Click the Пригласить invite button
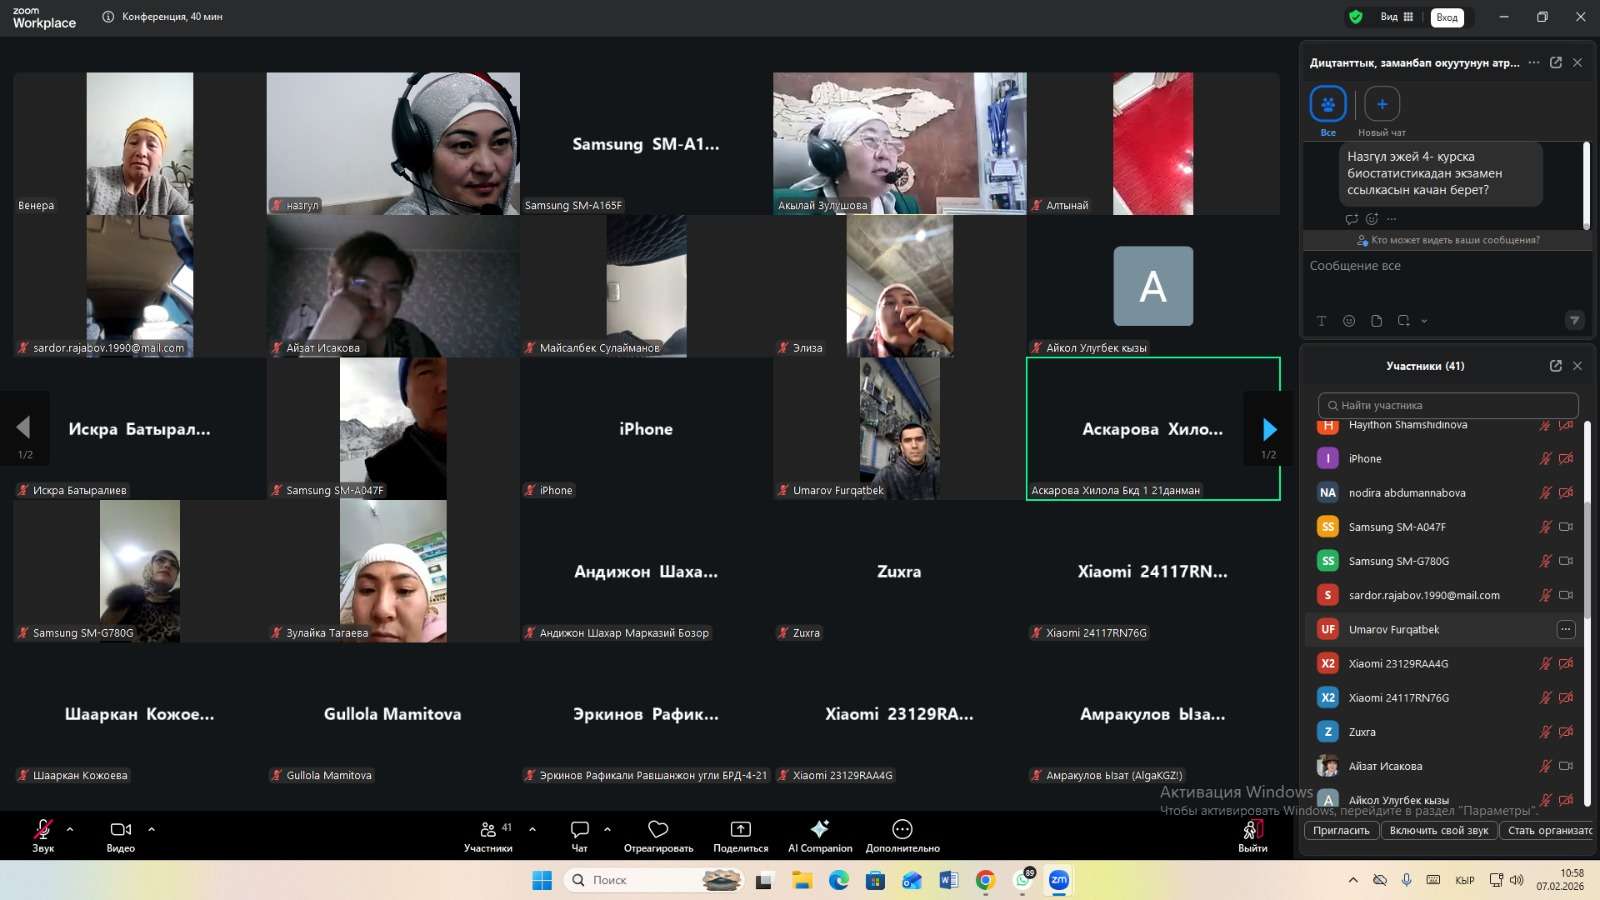Viewport: 1600px width, 900px height. click(1341, 830)
